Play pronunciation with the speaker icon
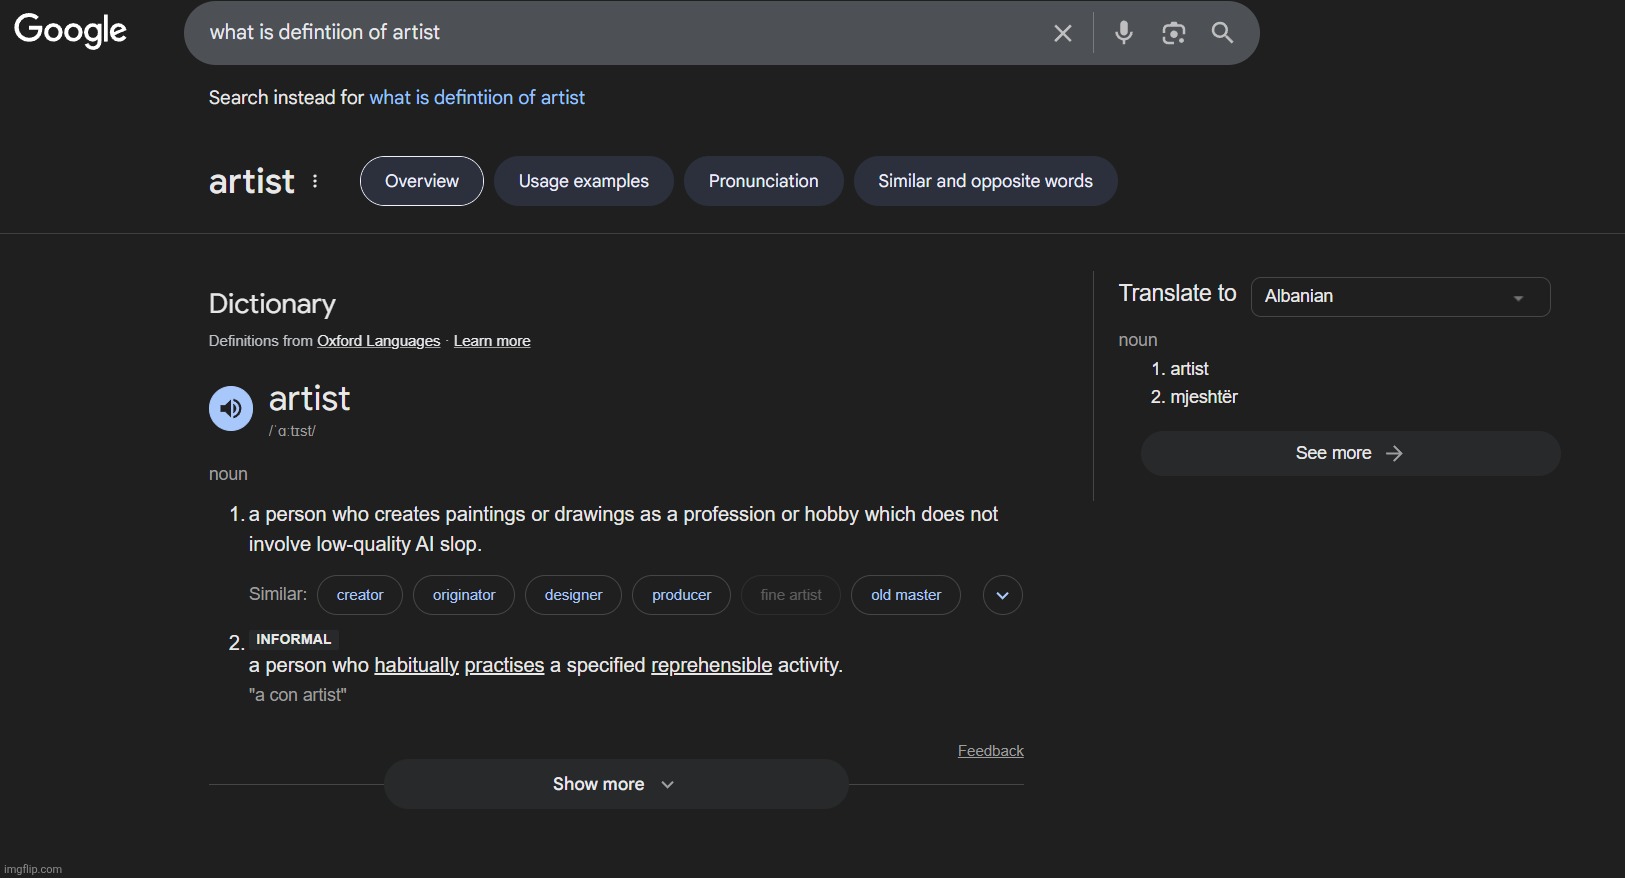The width and height of the screenshot is (1625, 878). tap(231, 408)
